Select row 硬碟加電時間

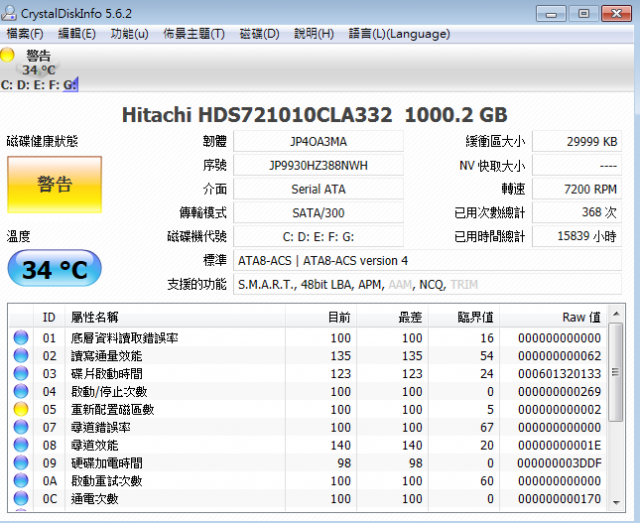coord(308,463)
